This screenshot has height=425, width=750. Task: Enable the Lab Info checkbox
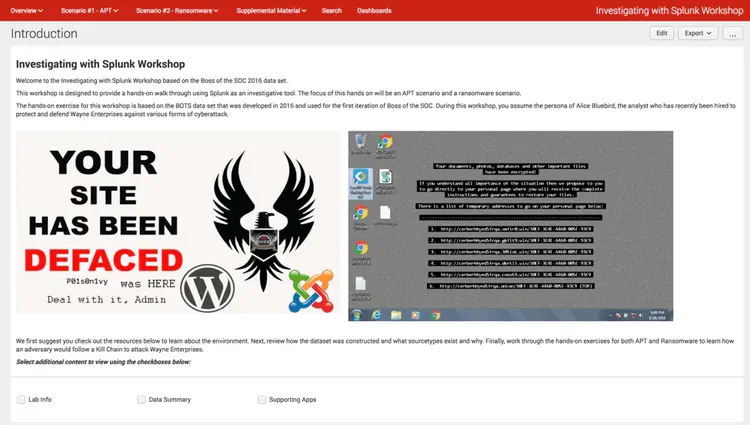[x=21, y=399]
